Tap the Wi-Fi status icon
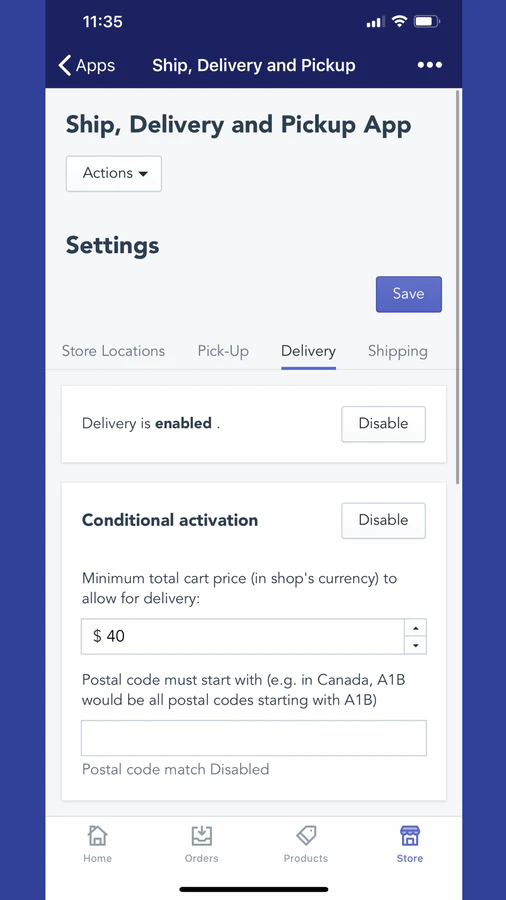506x900 pixels. coord(399,22)
